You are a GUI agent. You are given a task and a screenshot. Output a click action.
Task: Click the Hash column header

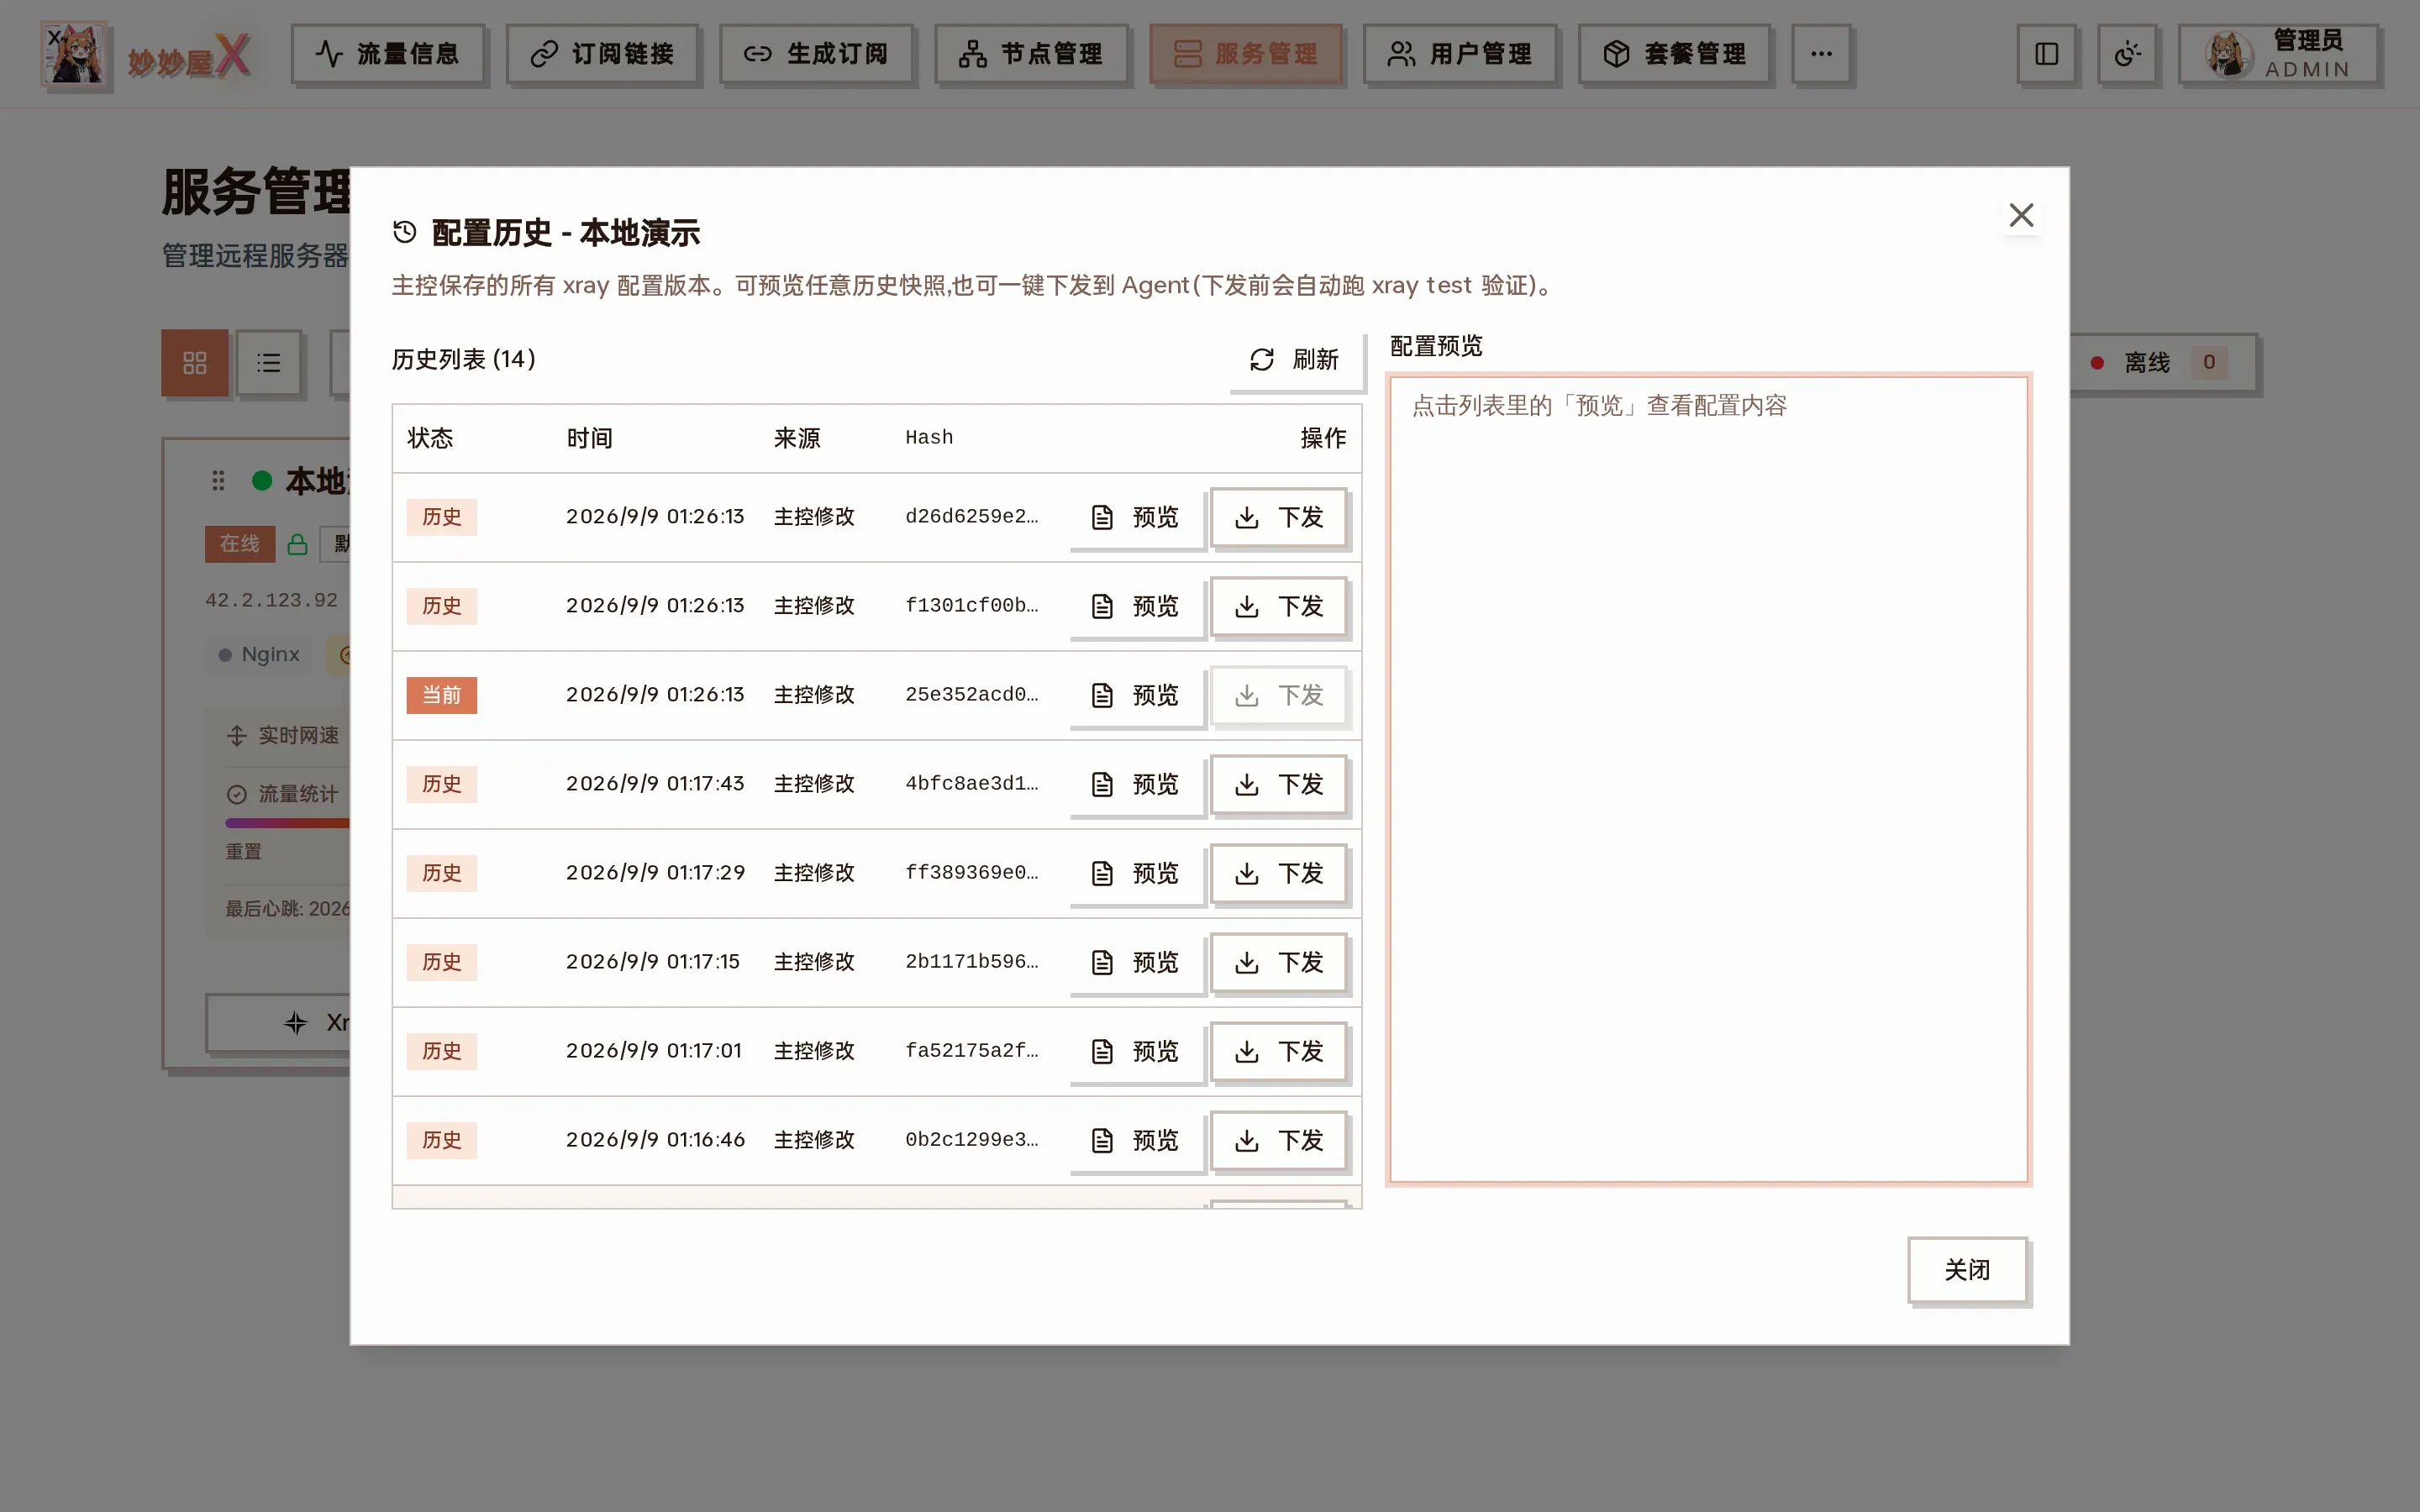tap(929, 437)
